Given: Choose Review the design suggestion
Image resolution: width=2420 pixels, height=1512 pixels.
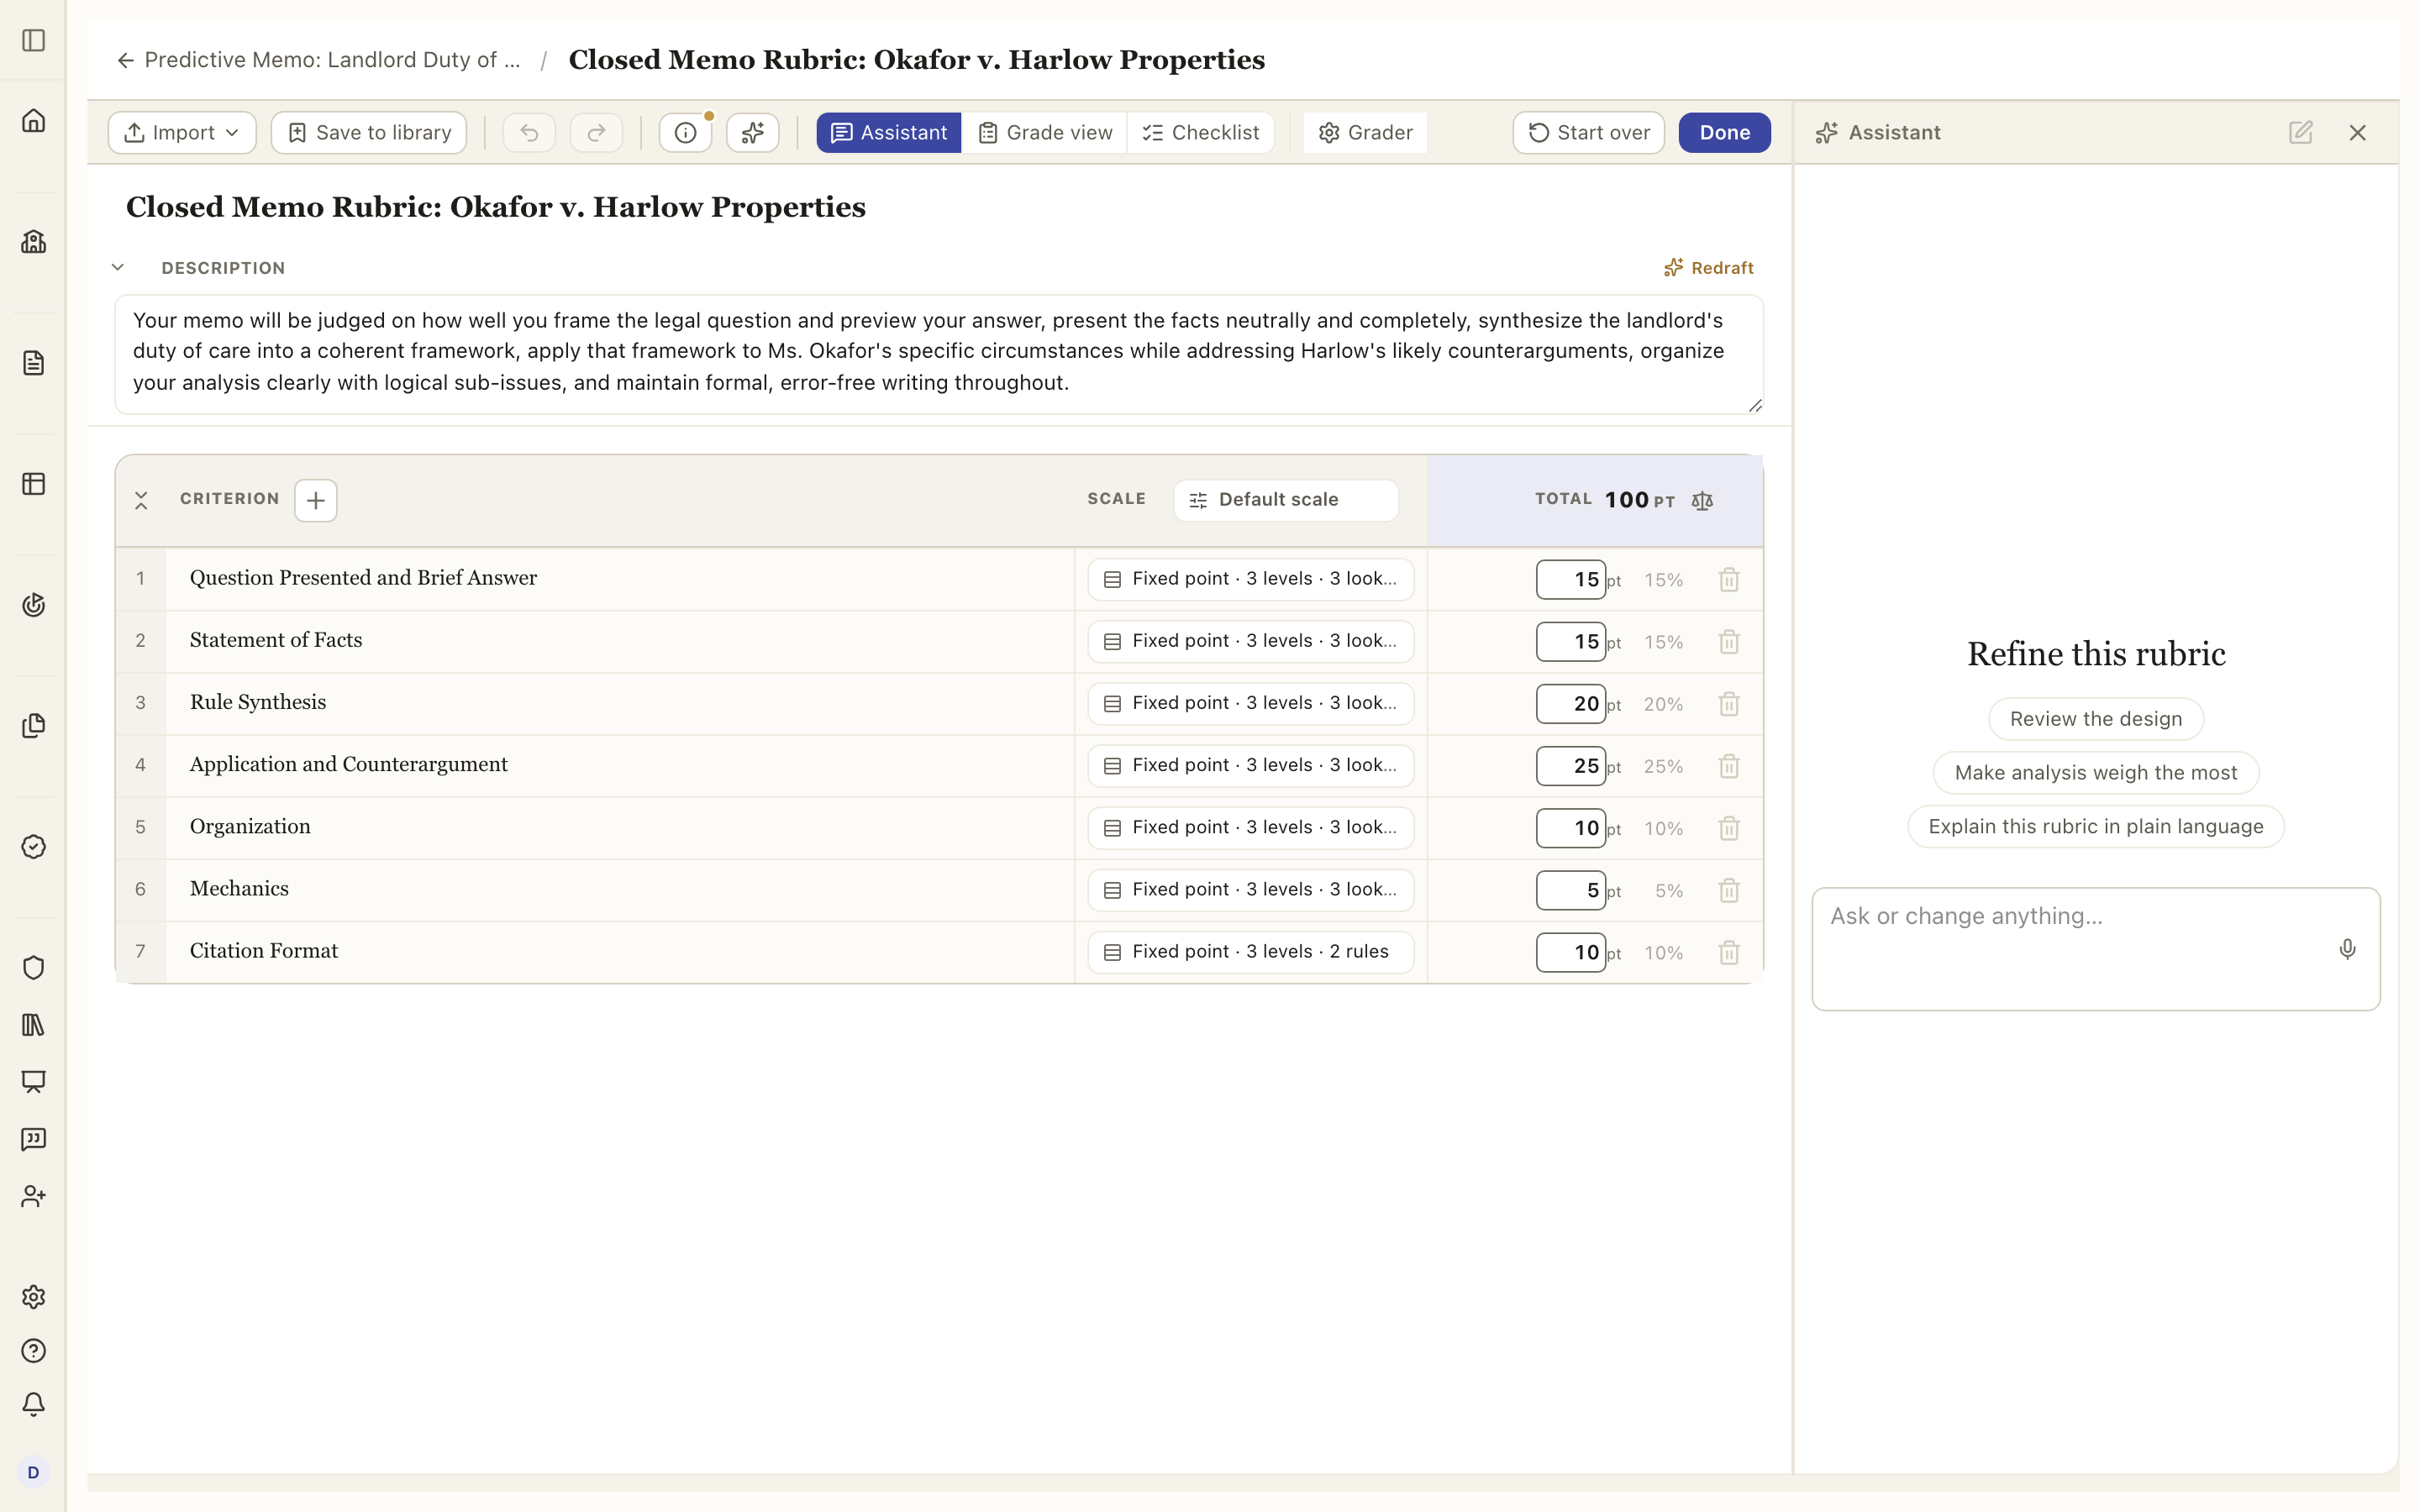Looking at the screenshot, I should pos(2096,719).
